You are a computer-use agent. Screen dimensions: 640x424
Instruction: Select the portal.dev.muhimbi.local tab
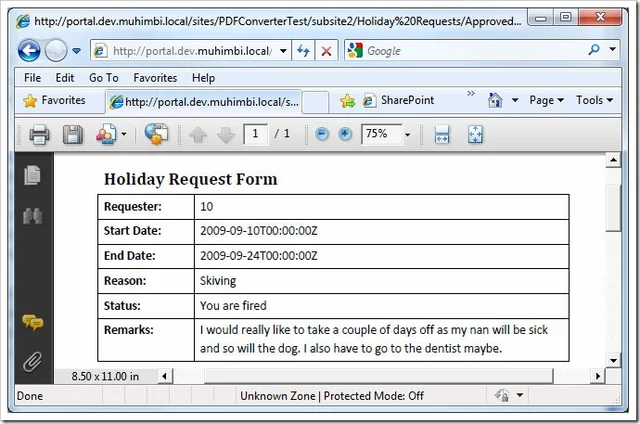click(204, 102)
